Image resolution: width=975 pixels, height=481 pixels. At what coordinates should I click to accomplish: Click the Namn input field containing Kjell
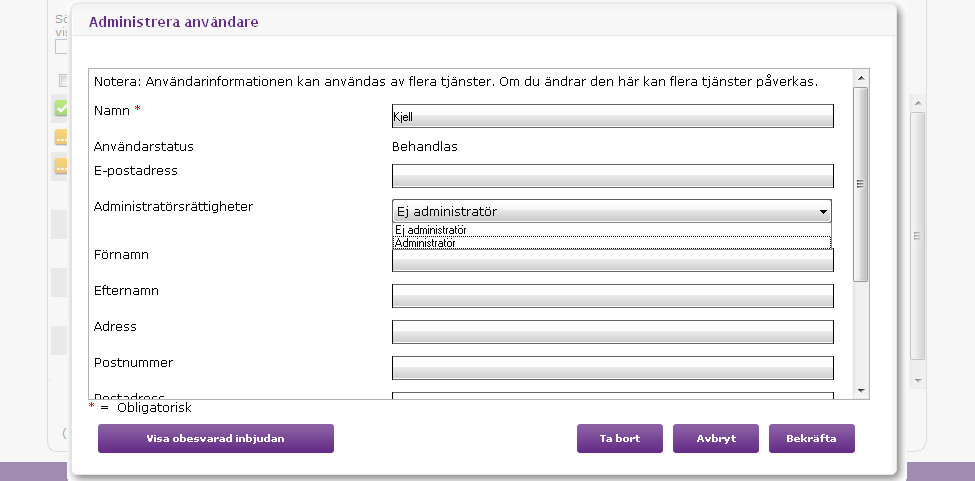click(x=612, y=116)
